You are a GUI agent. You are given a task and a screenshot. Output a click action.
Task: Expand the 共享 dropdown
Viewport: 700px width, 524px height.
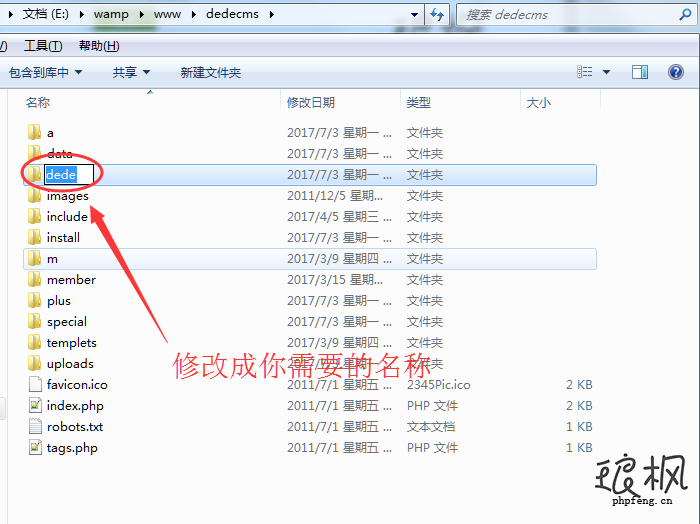pos(146,72)
